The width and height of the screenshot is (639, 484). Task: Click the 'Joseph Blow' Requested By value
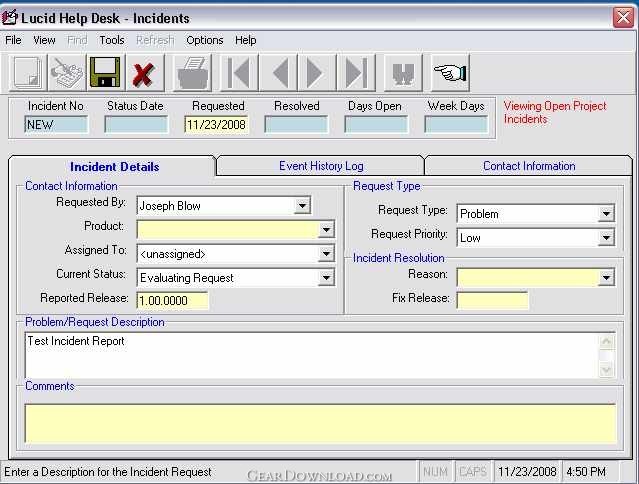pos(170,206)
